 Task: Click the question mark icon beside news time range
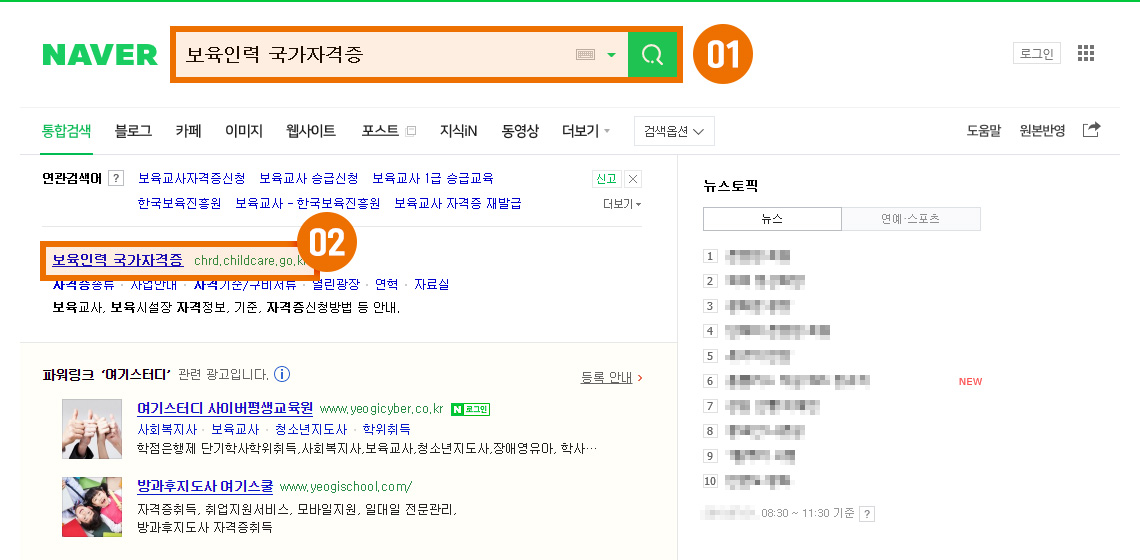(x=867, y=514)
